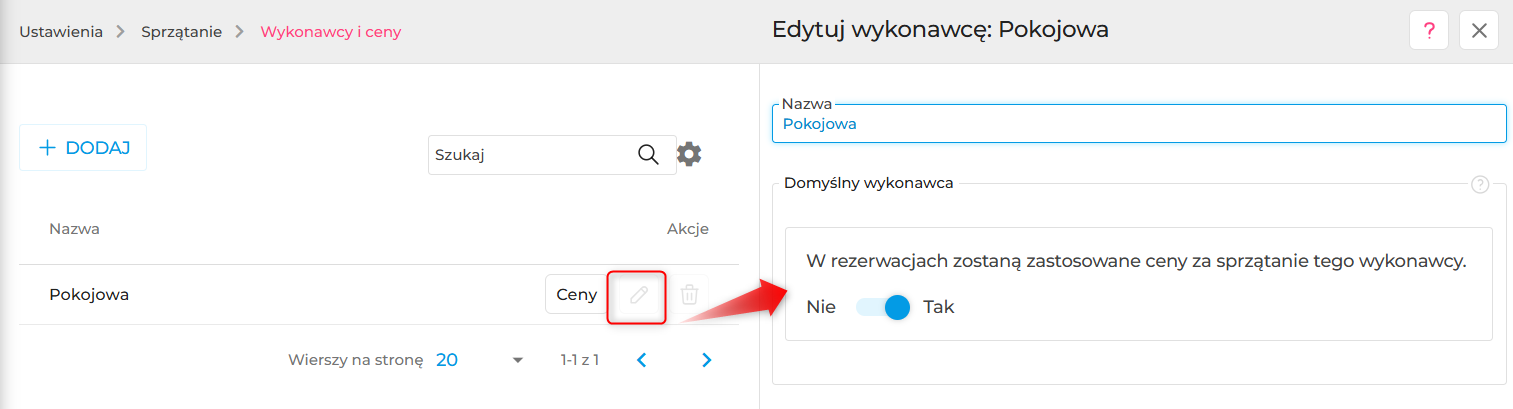Click the Nazwa field containing Pokojowa
Screen dimensions: 1513x409
tap(1139, 124)
